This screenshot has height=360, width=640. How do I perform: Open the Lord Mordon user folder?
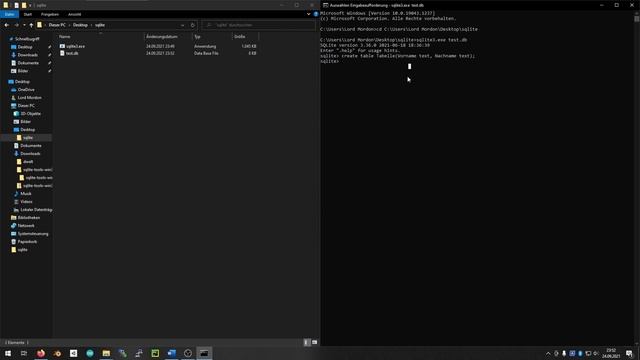29,98
